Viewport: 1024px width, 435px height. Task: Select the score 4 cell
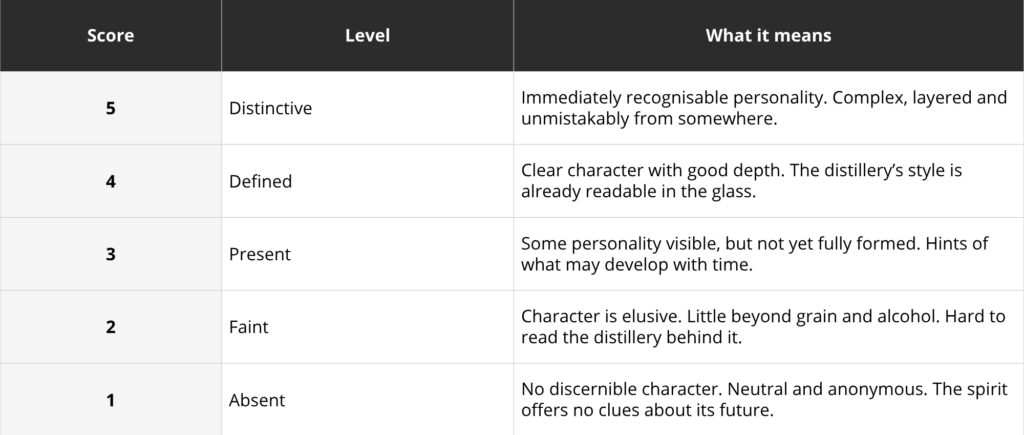point(110,181)
